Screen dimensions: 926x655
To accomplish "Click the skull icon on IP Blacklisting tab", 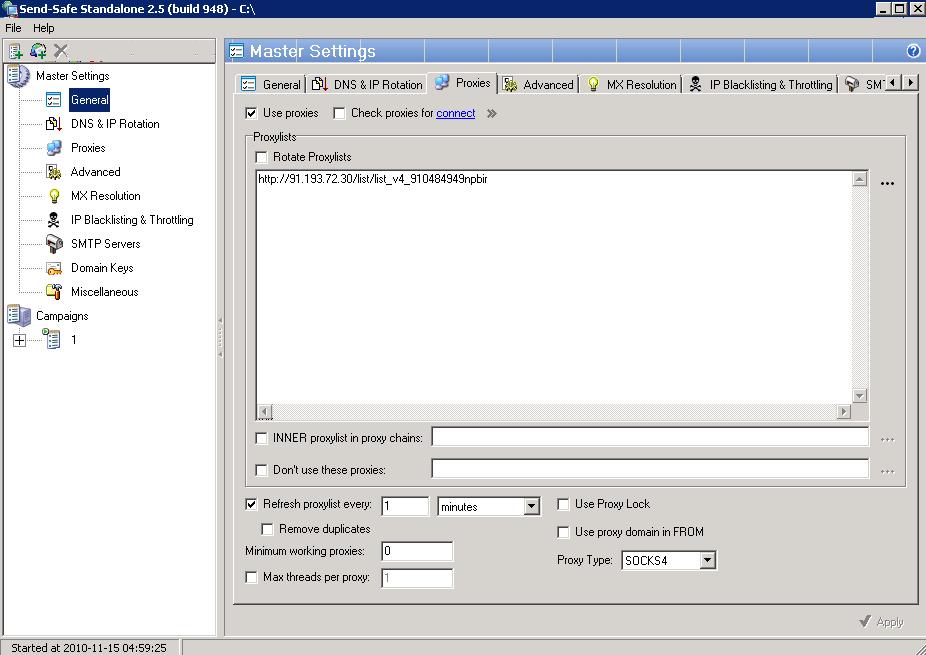I will coord(696,84).
